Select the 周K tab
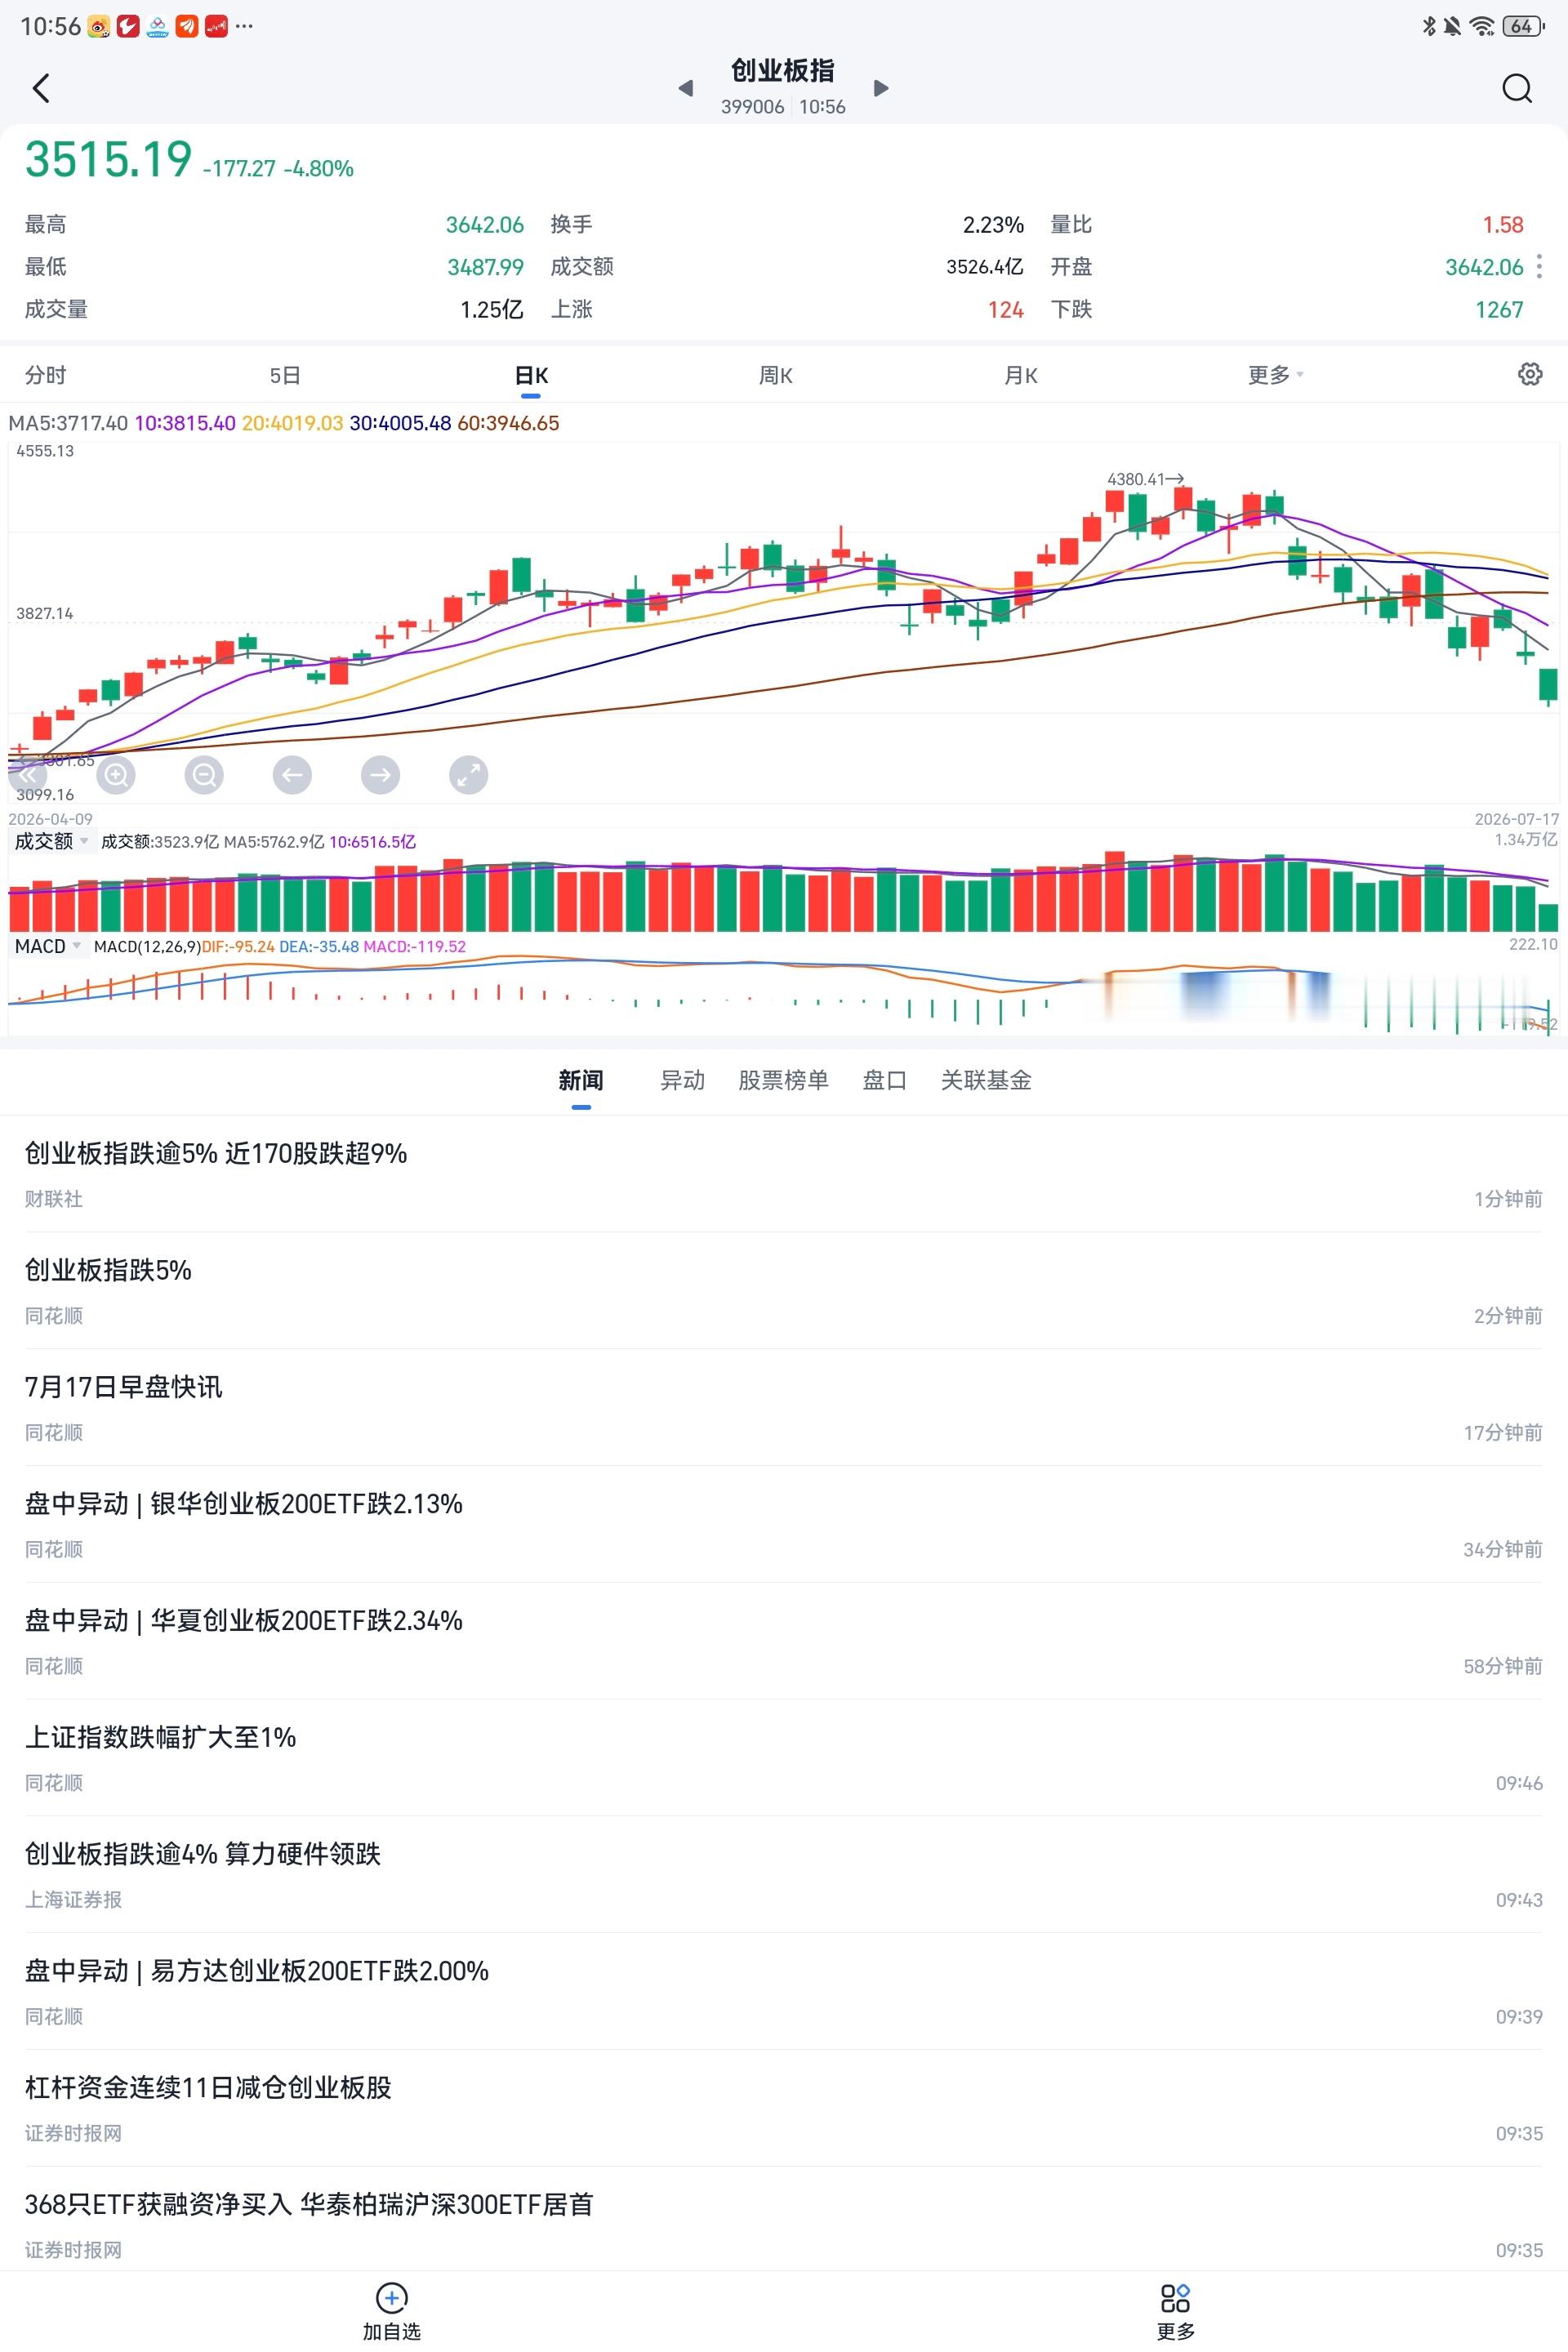1568x2352 pixels. [x=775, y=375]
